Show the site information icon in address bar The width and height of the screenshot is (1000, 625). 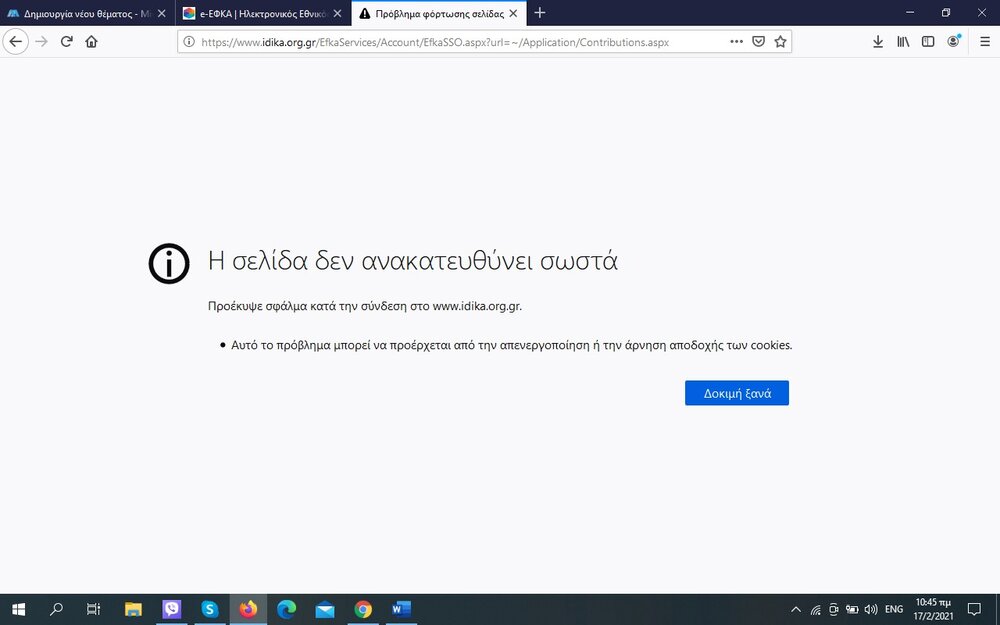pos(190,42)
